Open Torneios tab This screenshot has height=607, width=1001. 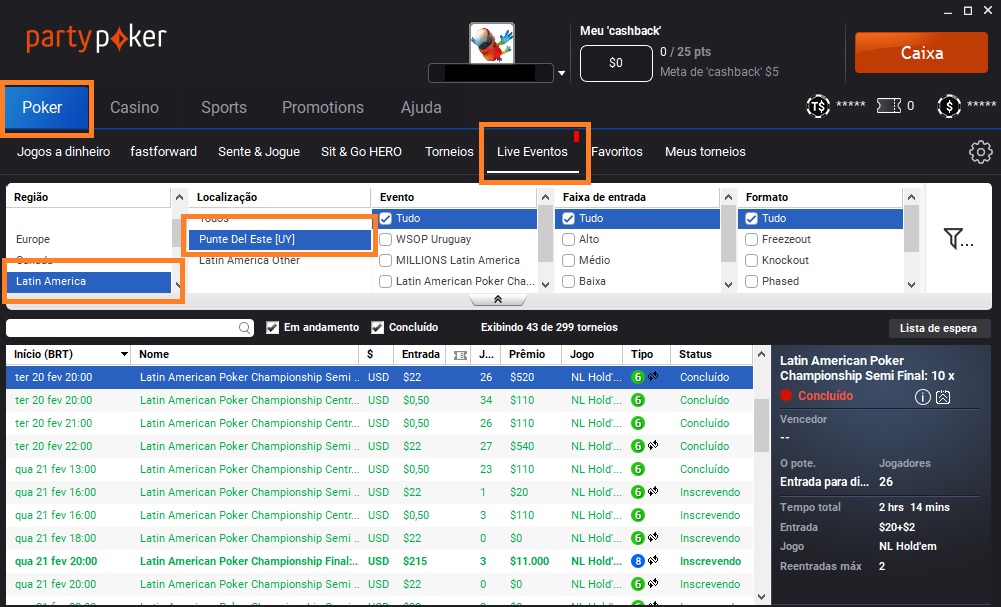tap(449, 152)
